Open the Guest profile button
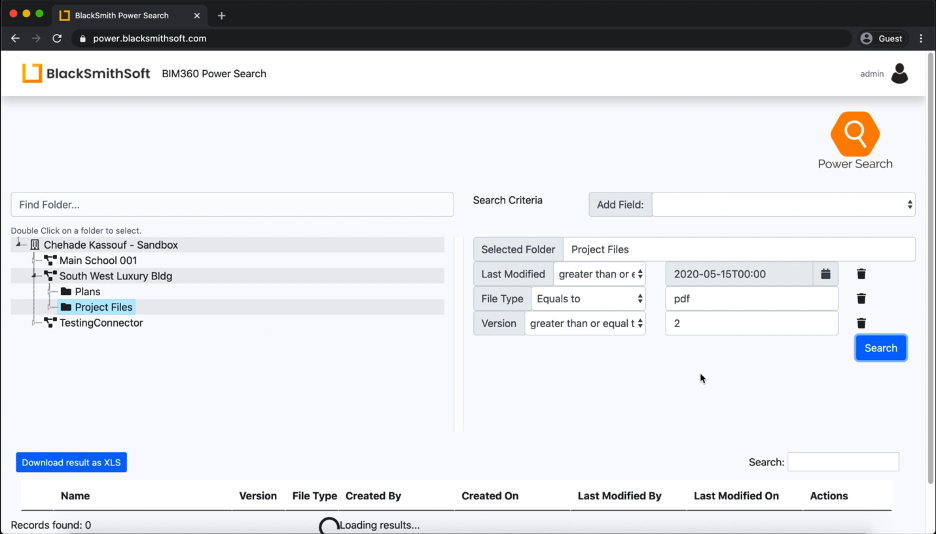Viewport: 936px width, 534px height. (882, 38)
